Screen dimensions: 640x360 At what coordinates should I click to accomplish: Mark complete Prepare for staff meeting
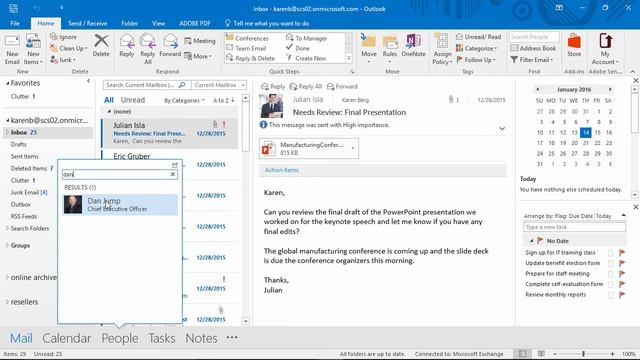(610, 274)
